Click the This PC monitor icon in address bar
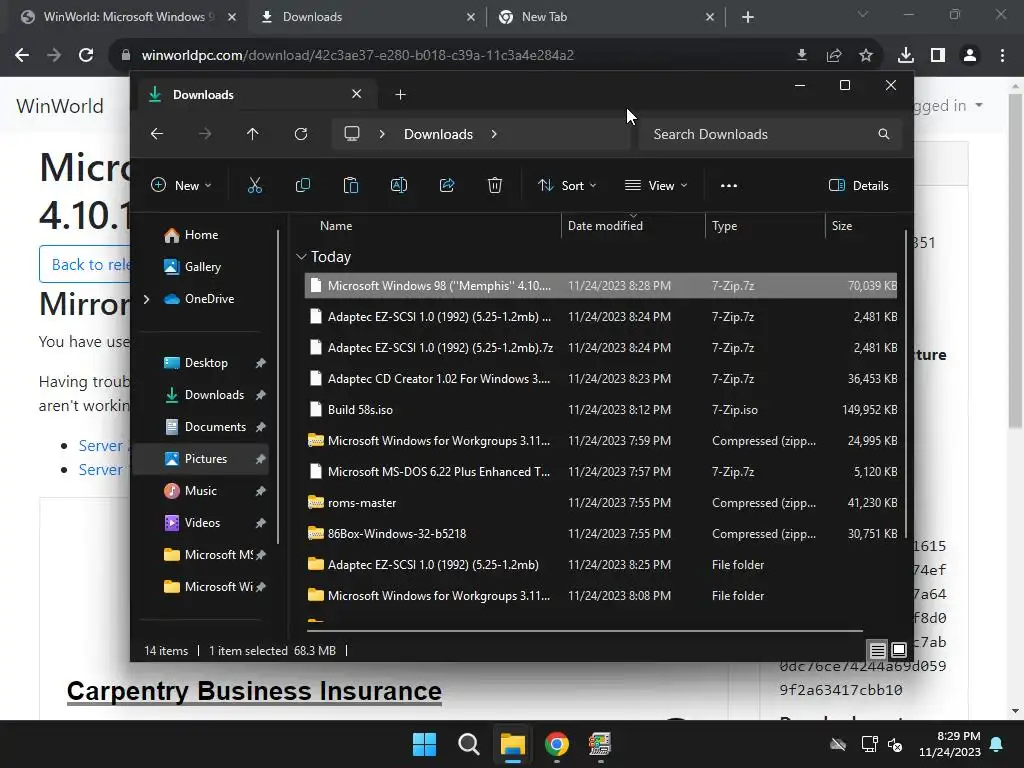Screen dimensions: 1024x768 (352, 134)
